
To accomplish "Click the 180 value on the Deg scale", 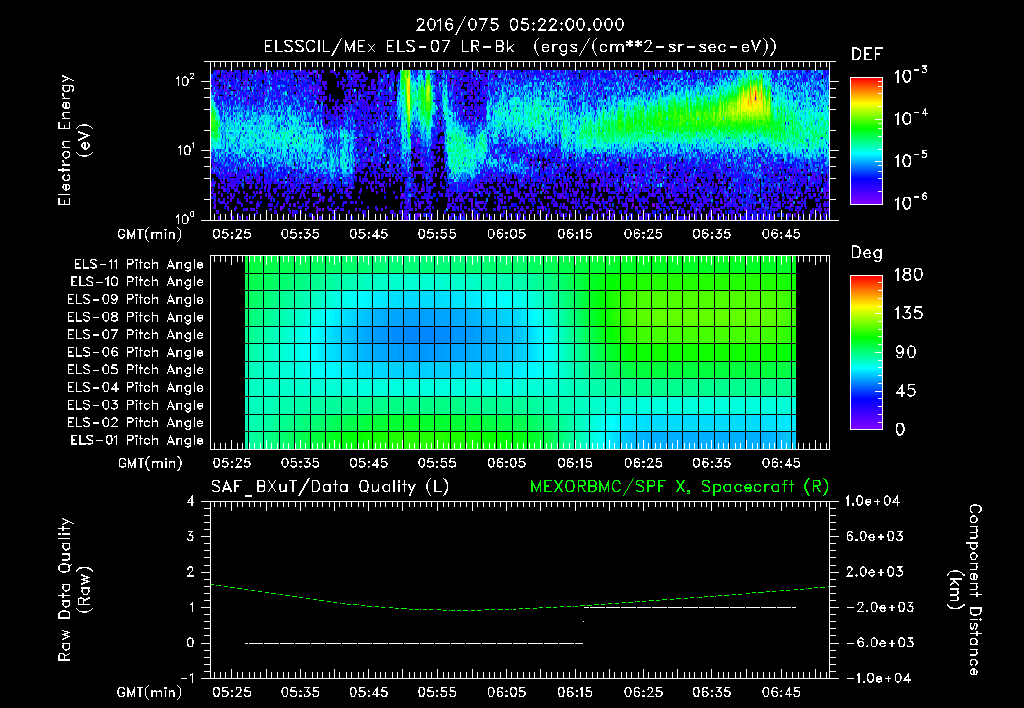I will 908,275.
